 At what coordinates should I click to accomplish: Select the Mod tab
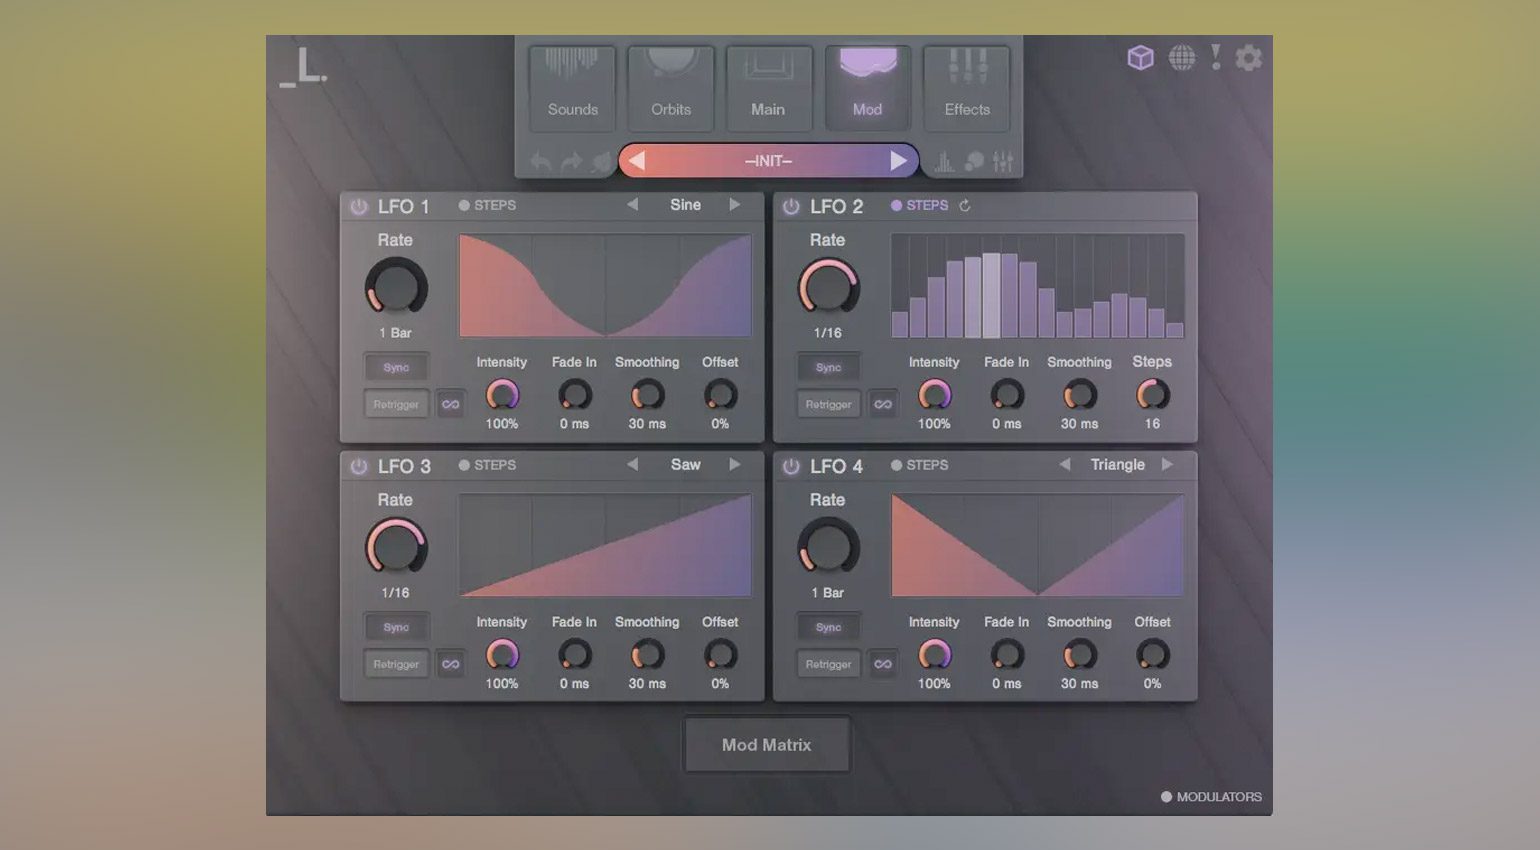pyautogui.click(x=867, y=88)
